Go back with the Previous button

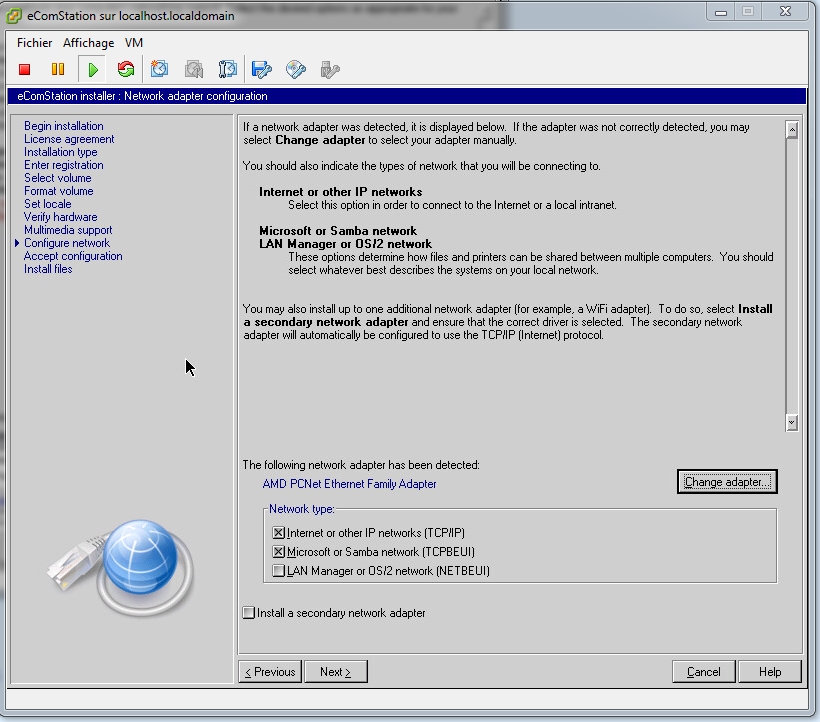(x=270, y=672)
